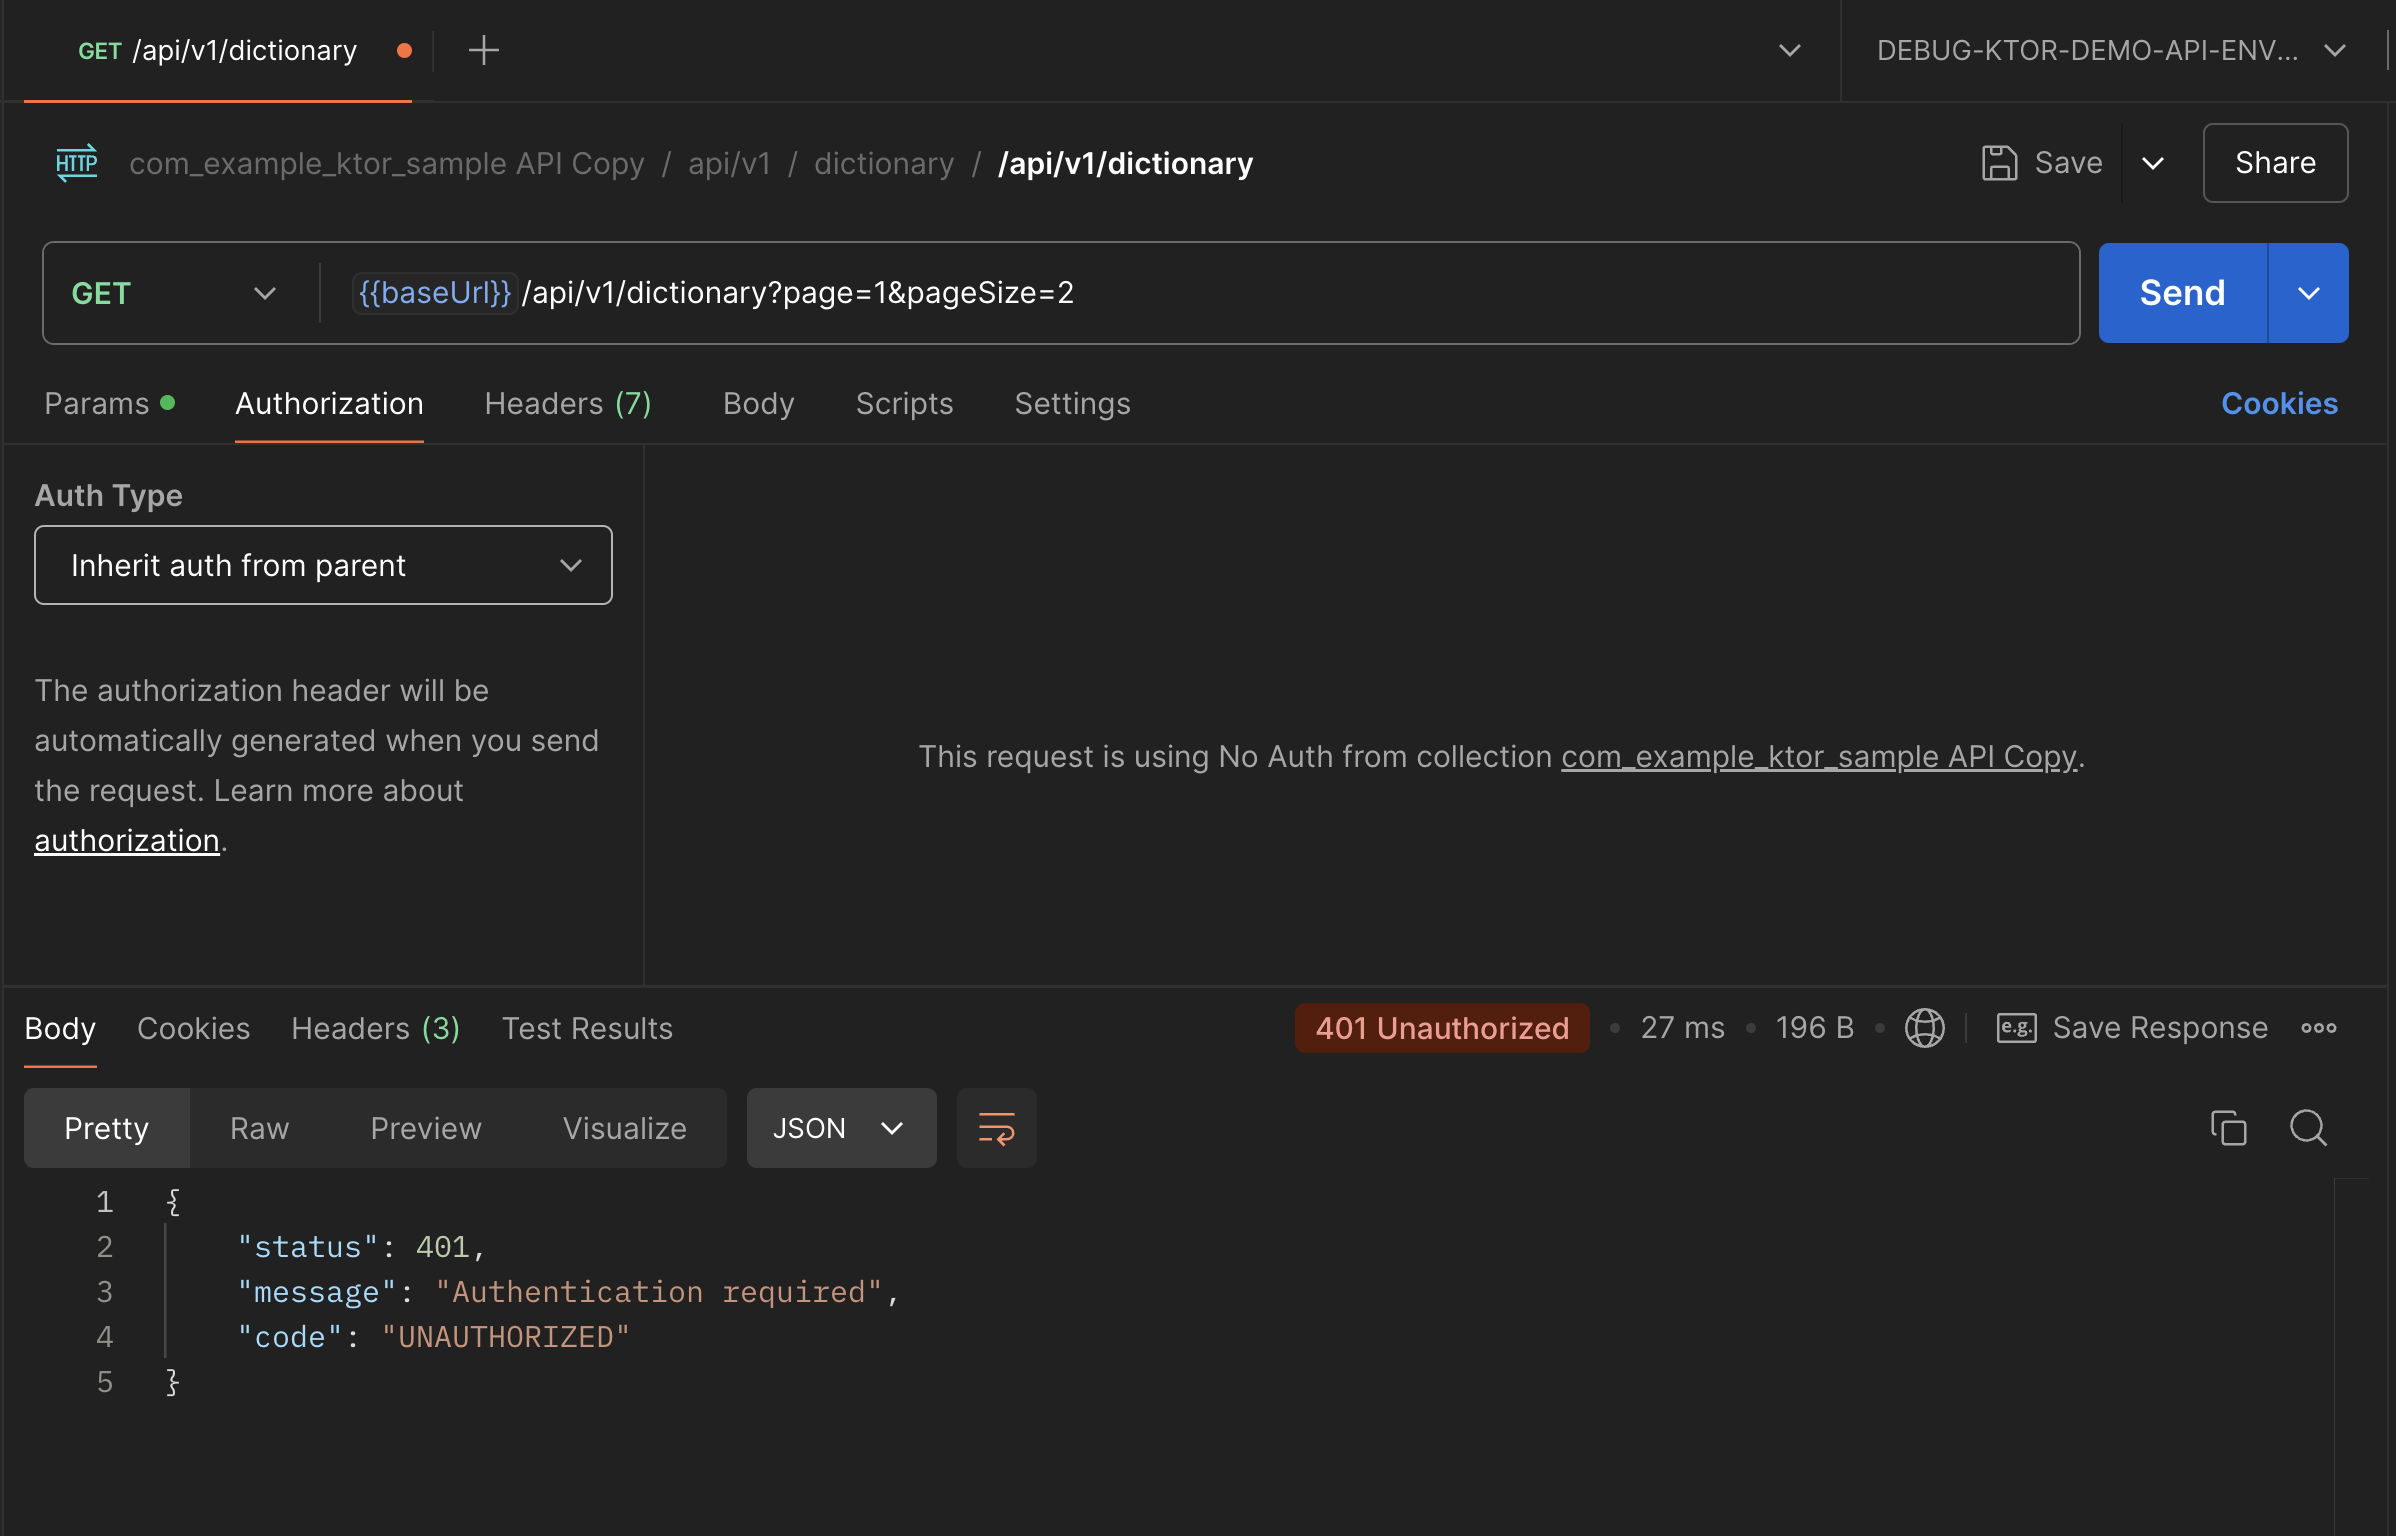Image resolution: width=2396 pixels, height=1536 pixels.
Task: Open search in response with magnifier icon
Action: click(x=2308, y=1128)
